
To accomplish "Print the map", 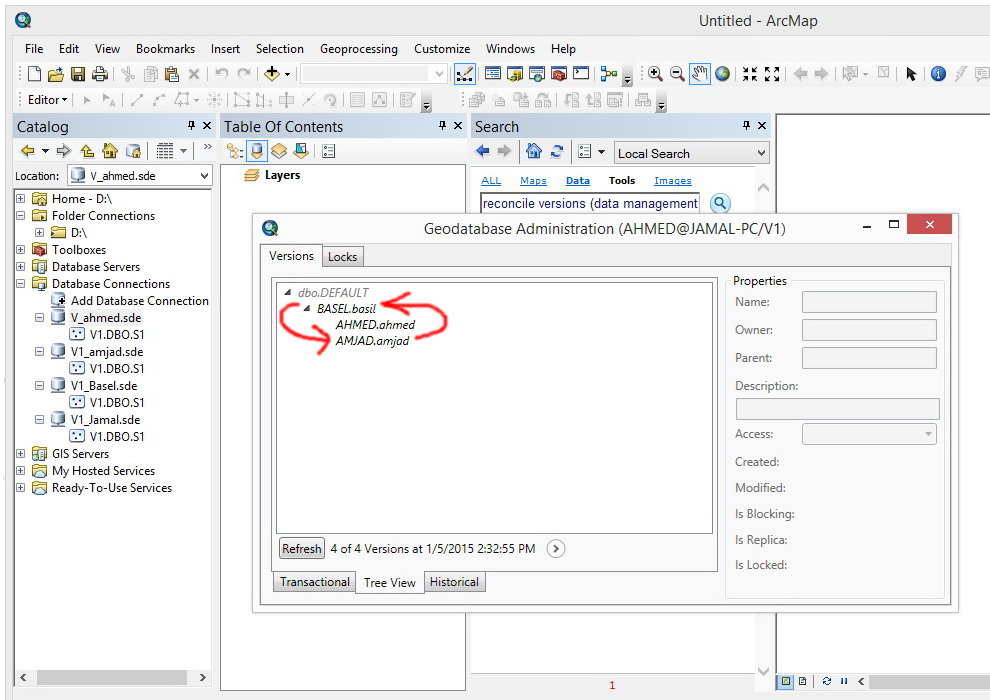I will pos(100,74).
